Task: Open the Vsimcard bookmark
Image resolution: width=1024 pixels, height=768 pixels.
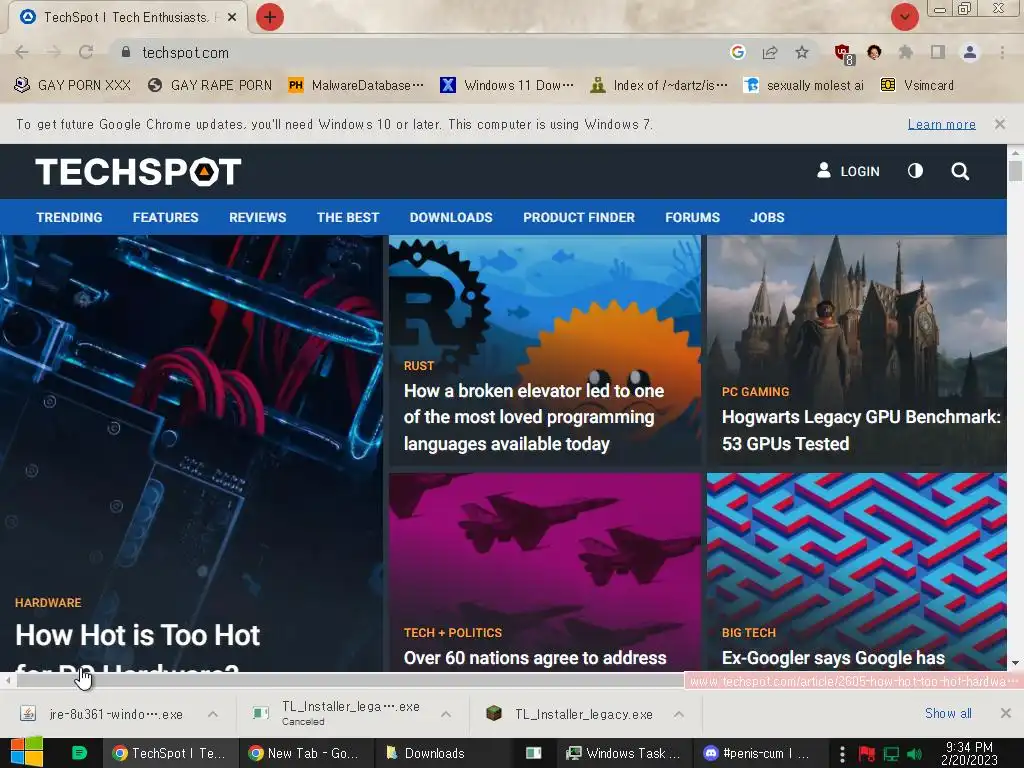Action: (x=917, y=85)
